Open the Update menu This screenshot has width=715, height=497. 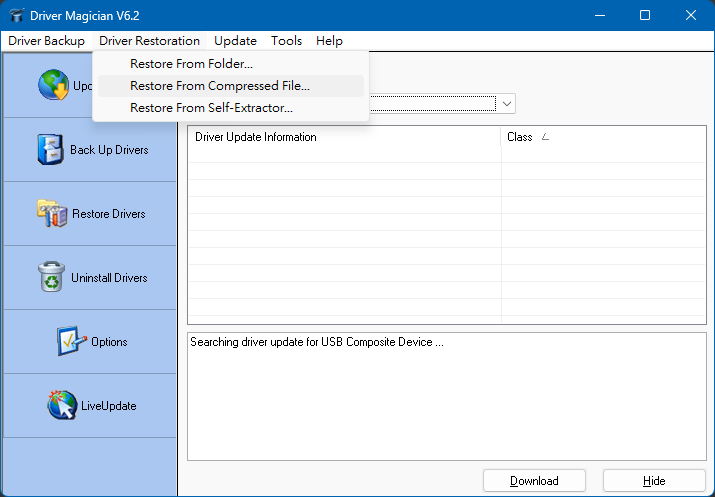[235, 41]
